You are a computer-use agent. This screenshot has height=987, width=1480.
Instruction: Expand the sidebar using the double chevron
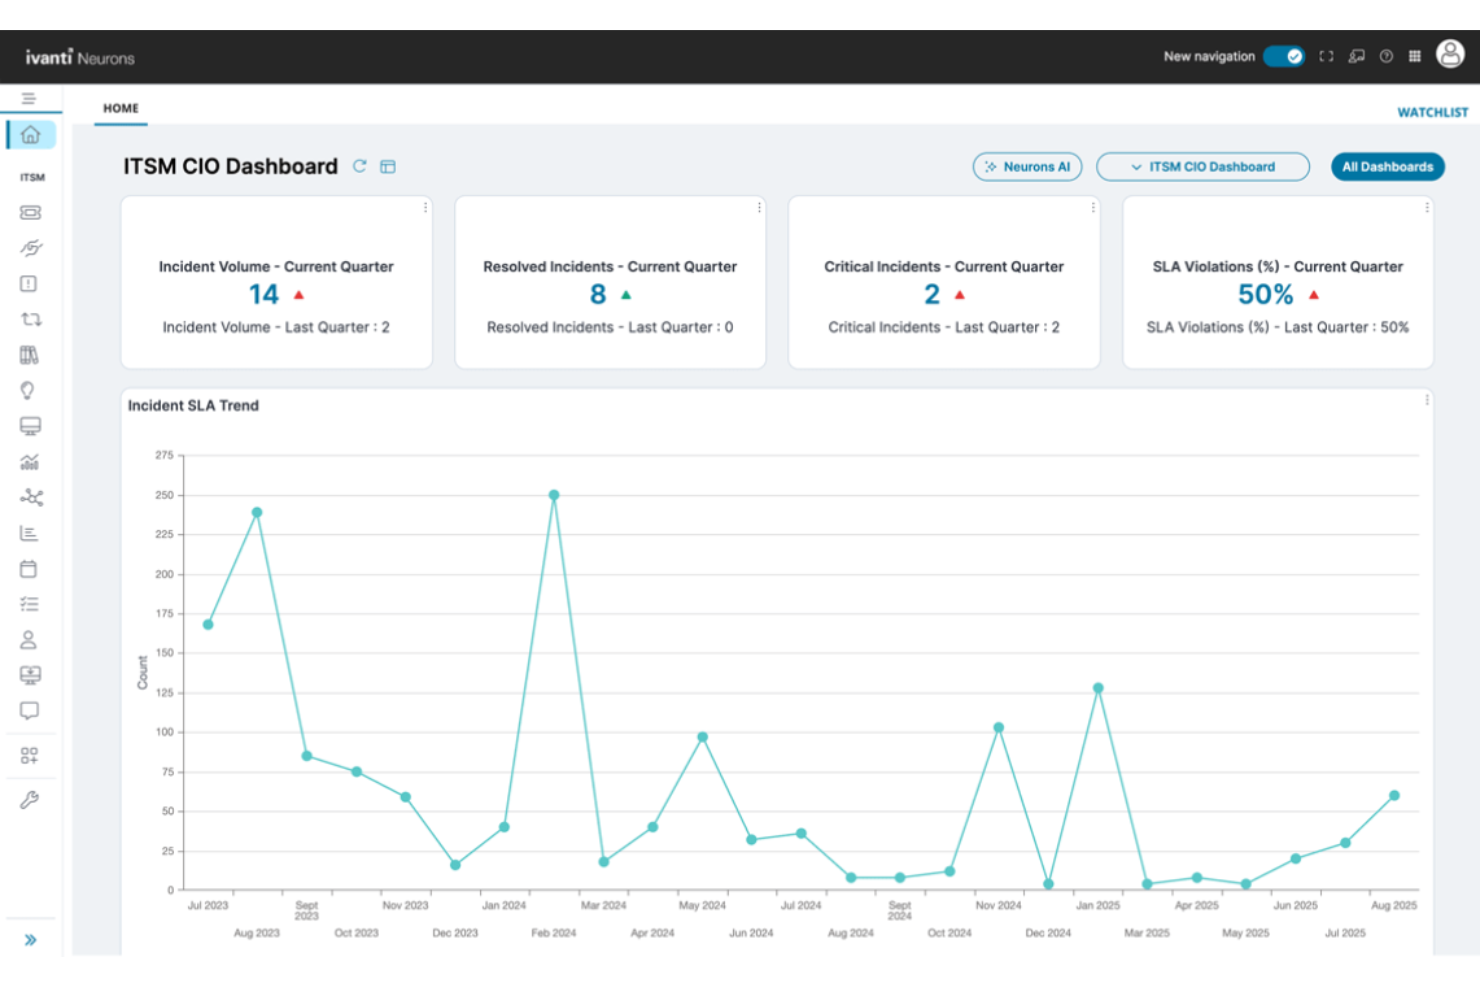click(x=30, y=939)
